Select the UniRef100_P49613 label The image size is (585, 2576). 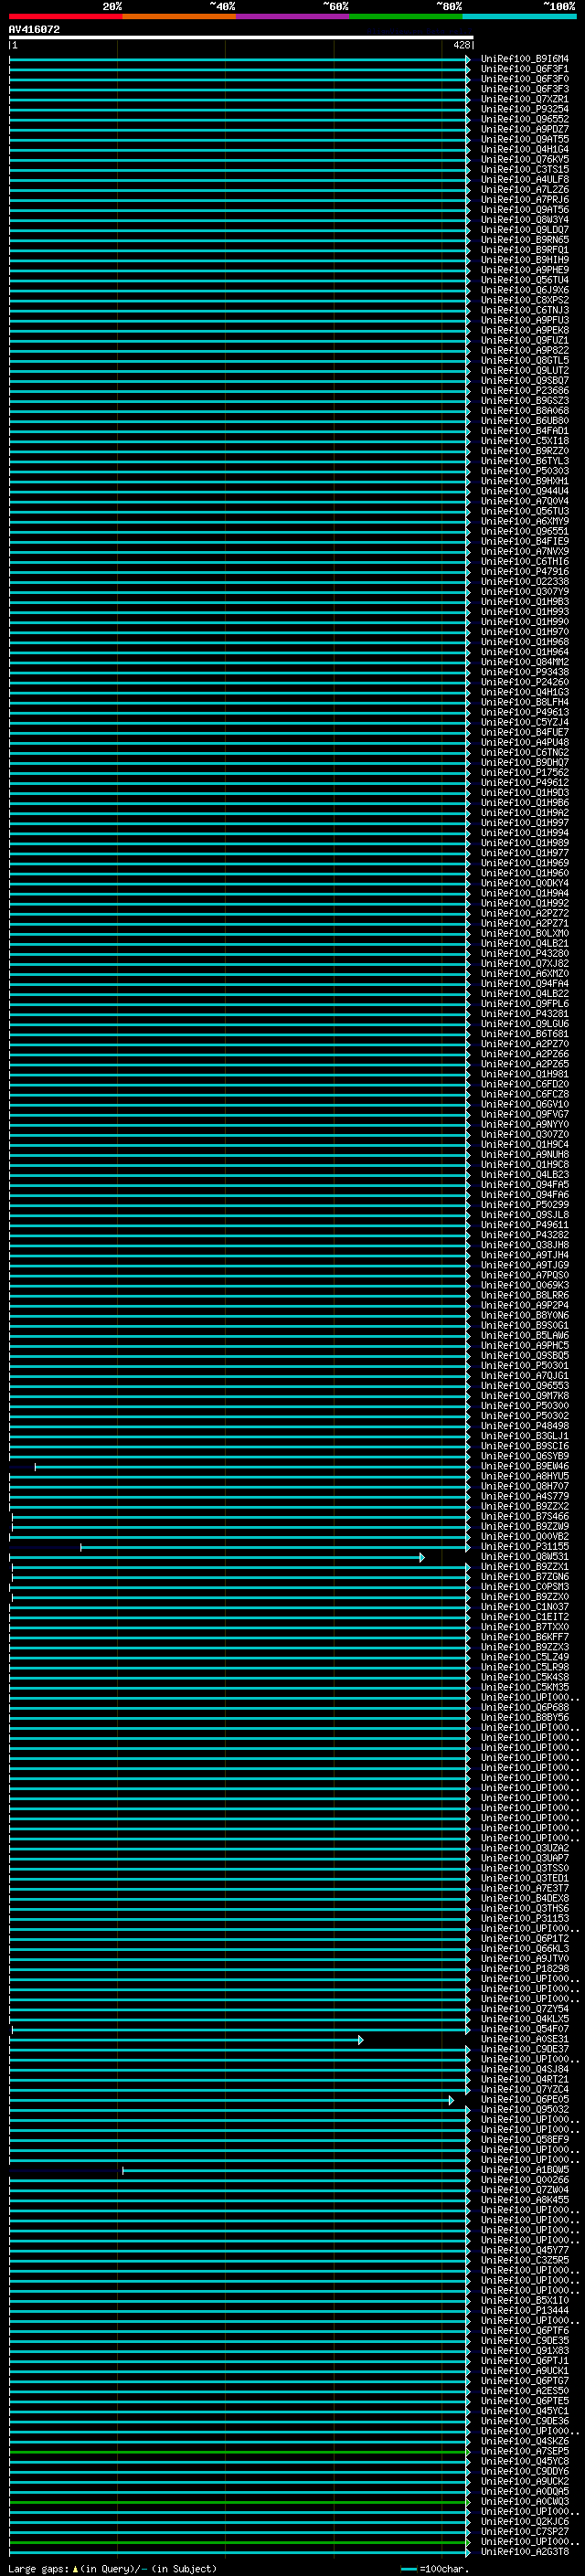click(524, 712)
